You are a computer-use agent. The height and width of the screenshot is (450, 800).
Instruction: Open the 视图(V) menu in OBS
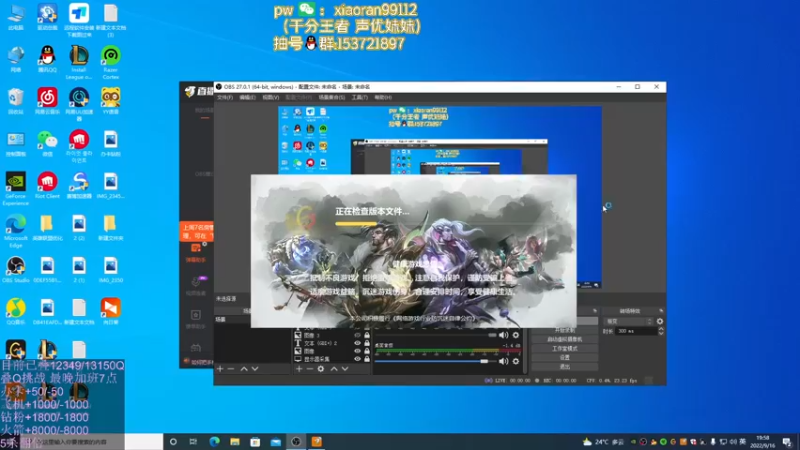click(x=270, y=97)
